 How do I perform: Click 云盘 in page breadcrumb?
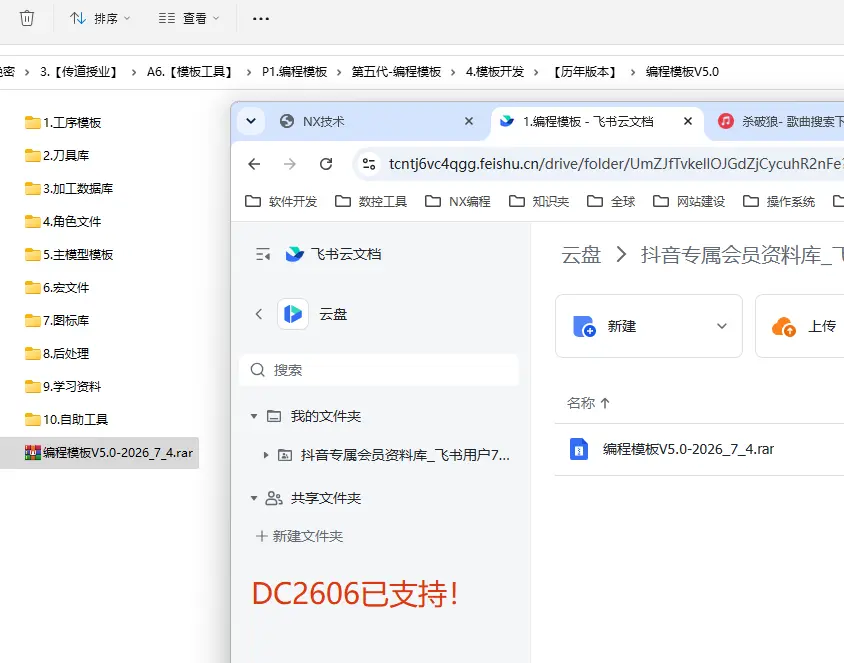(581, 255)
